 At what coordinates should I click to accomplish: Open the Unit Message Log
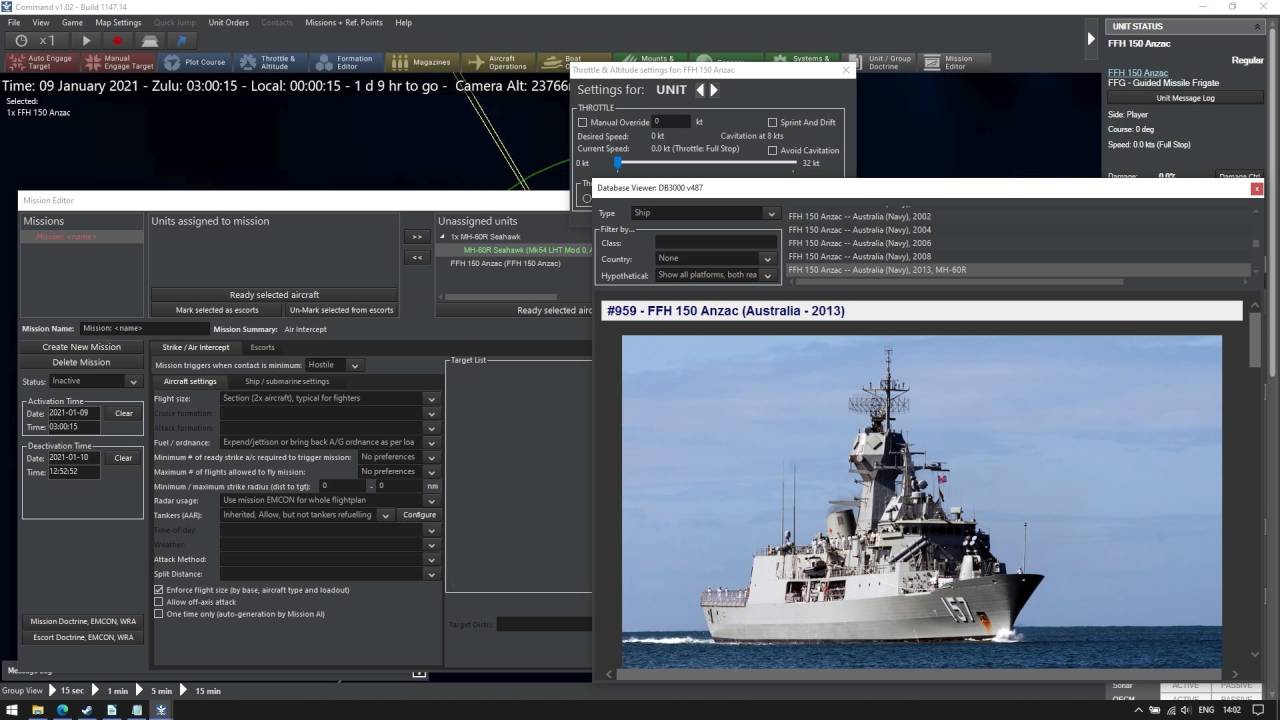point(1185,98)
